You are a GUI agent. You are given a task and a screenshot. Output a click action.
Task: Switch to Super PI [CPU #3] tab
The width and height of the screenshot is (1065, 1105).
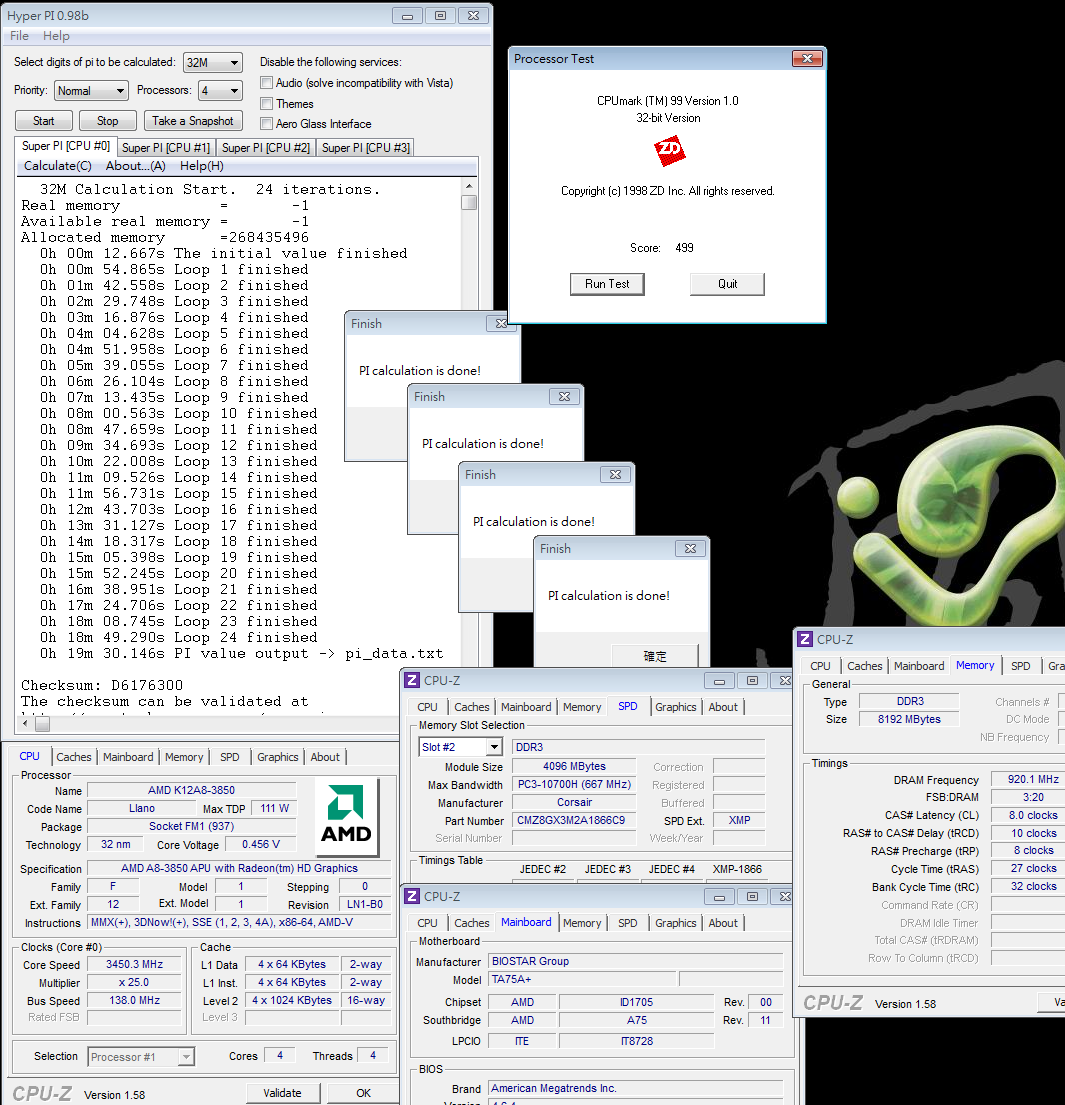click(366, 147)
